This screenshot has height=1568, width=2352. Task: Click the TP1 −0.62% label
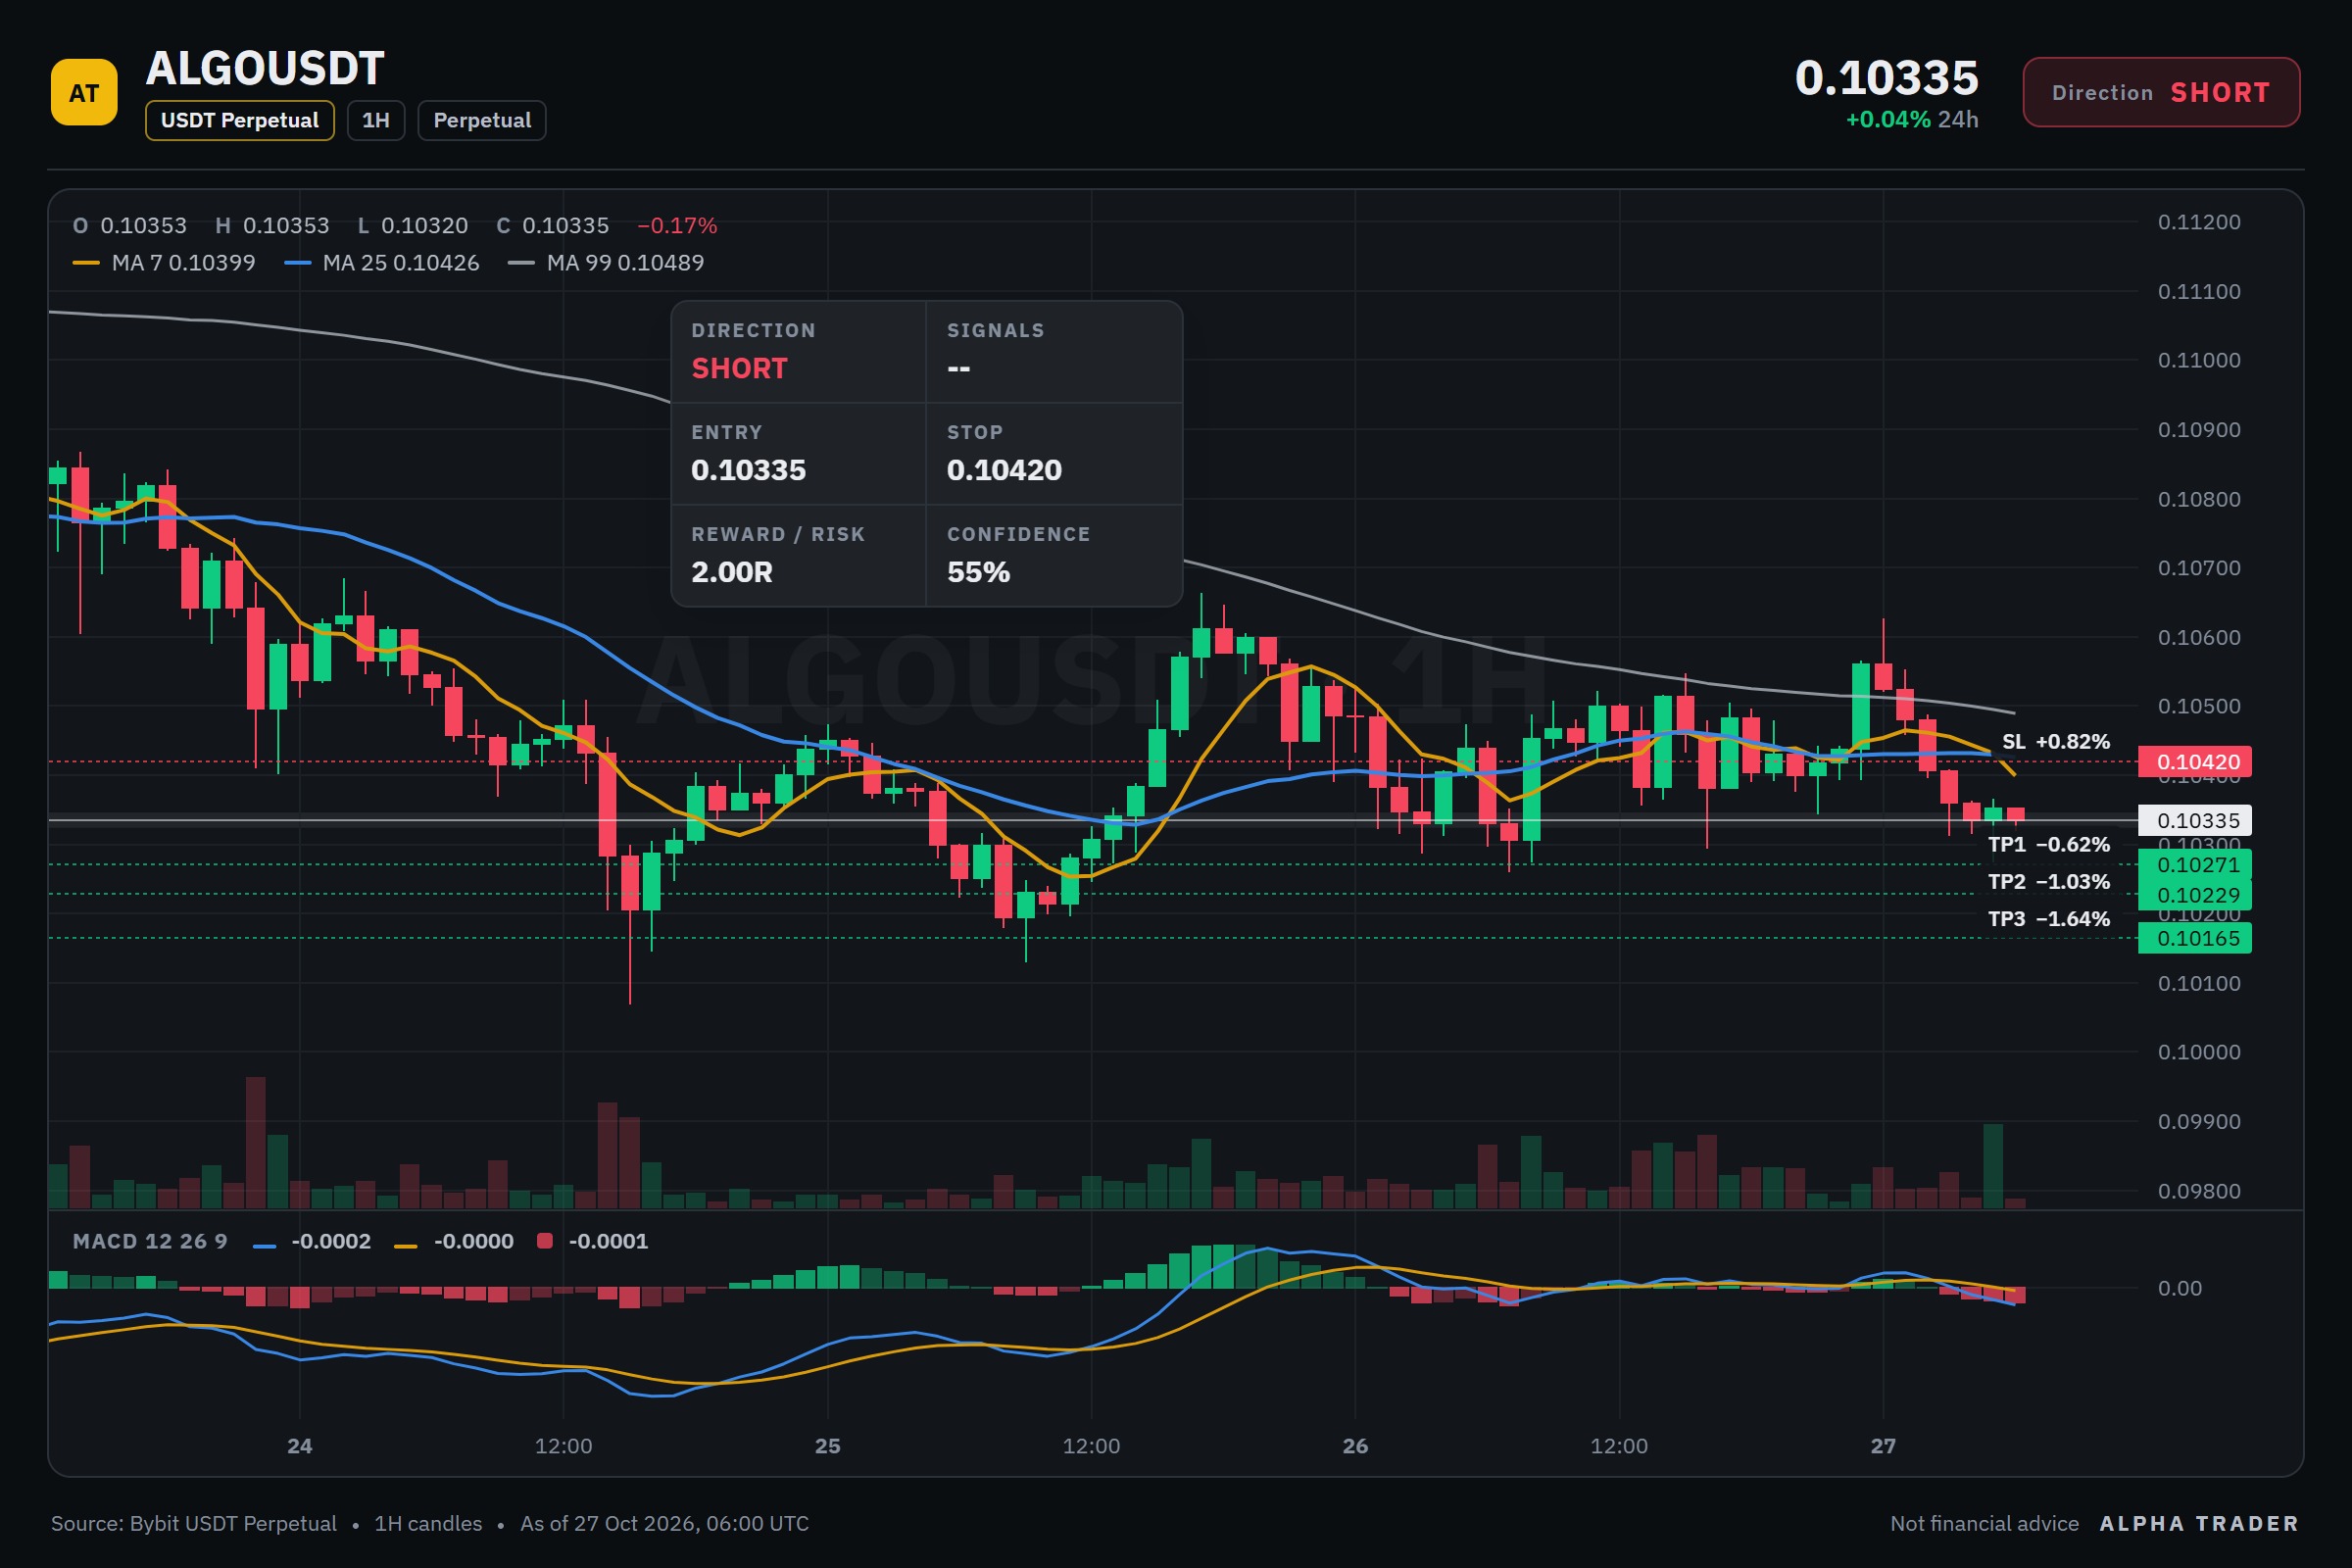coord(2048,844)
